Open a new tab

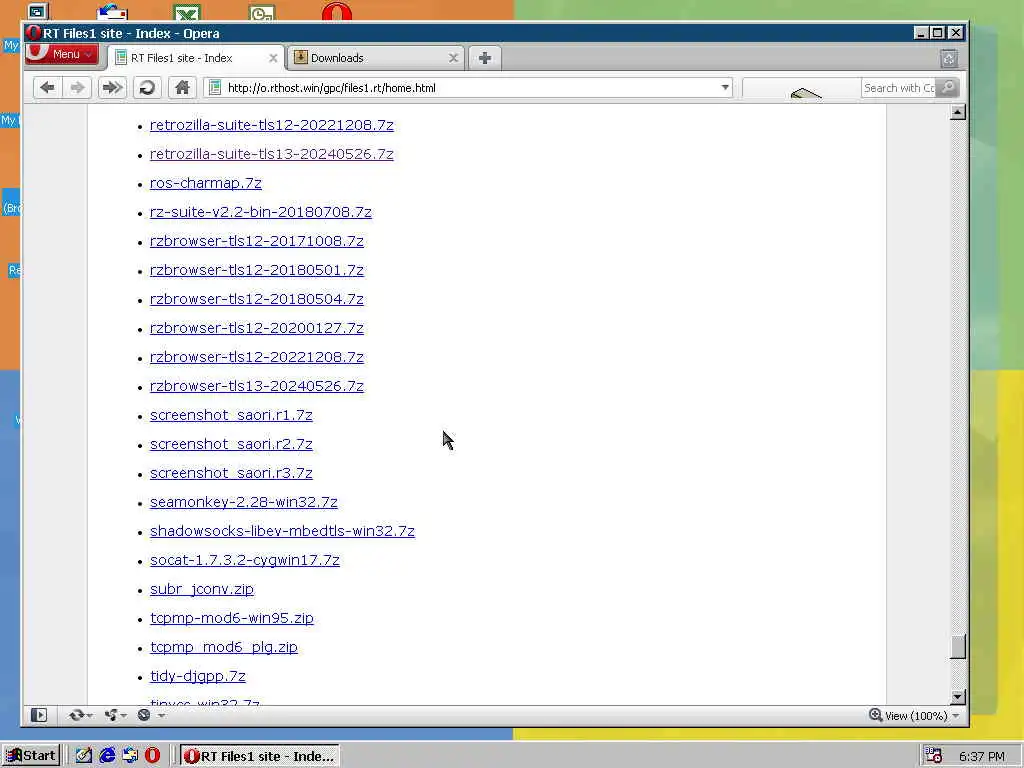(485, 58)
